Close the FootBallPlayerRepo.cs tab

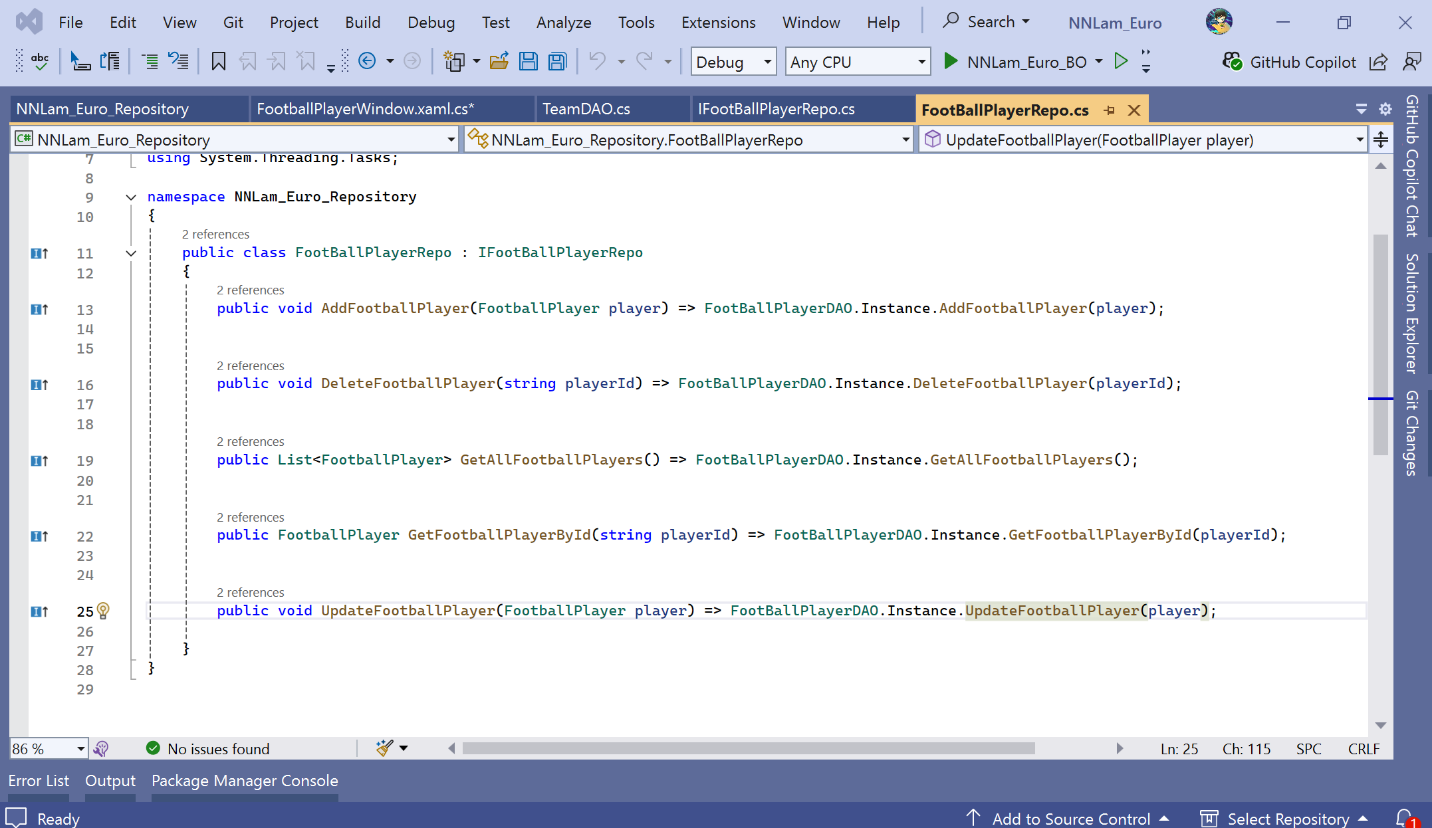[x=1134, y=110]
